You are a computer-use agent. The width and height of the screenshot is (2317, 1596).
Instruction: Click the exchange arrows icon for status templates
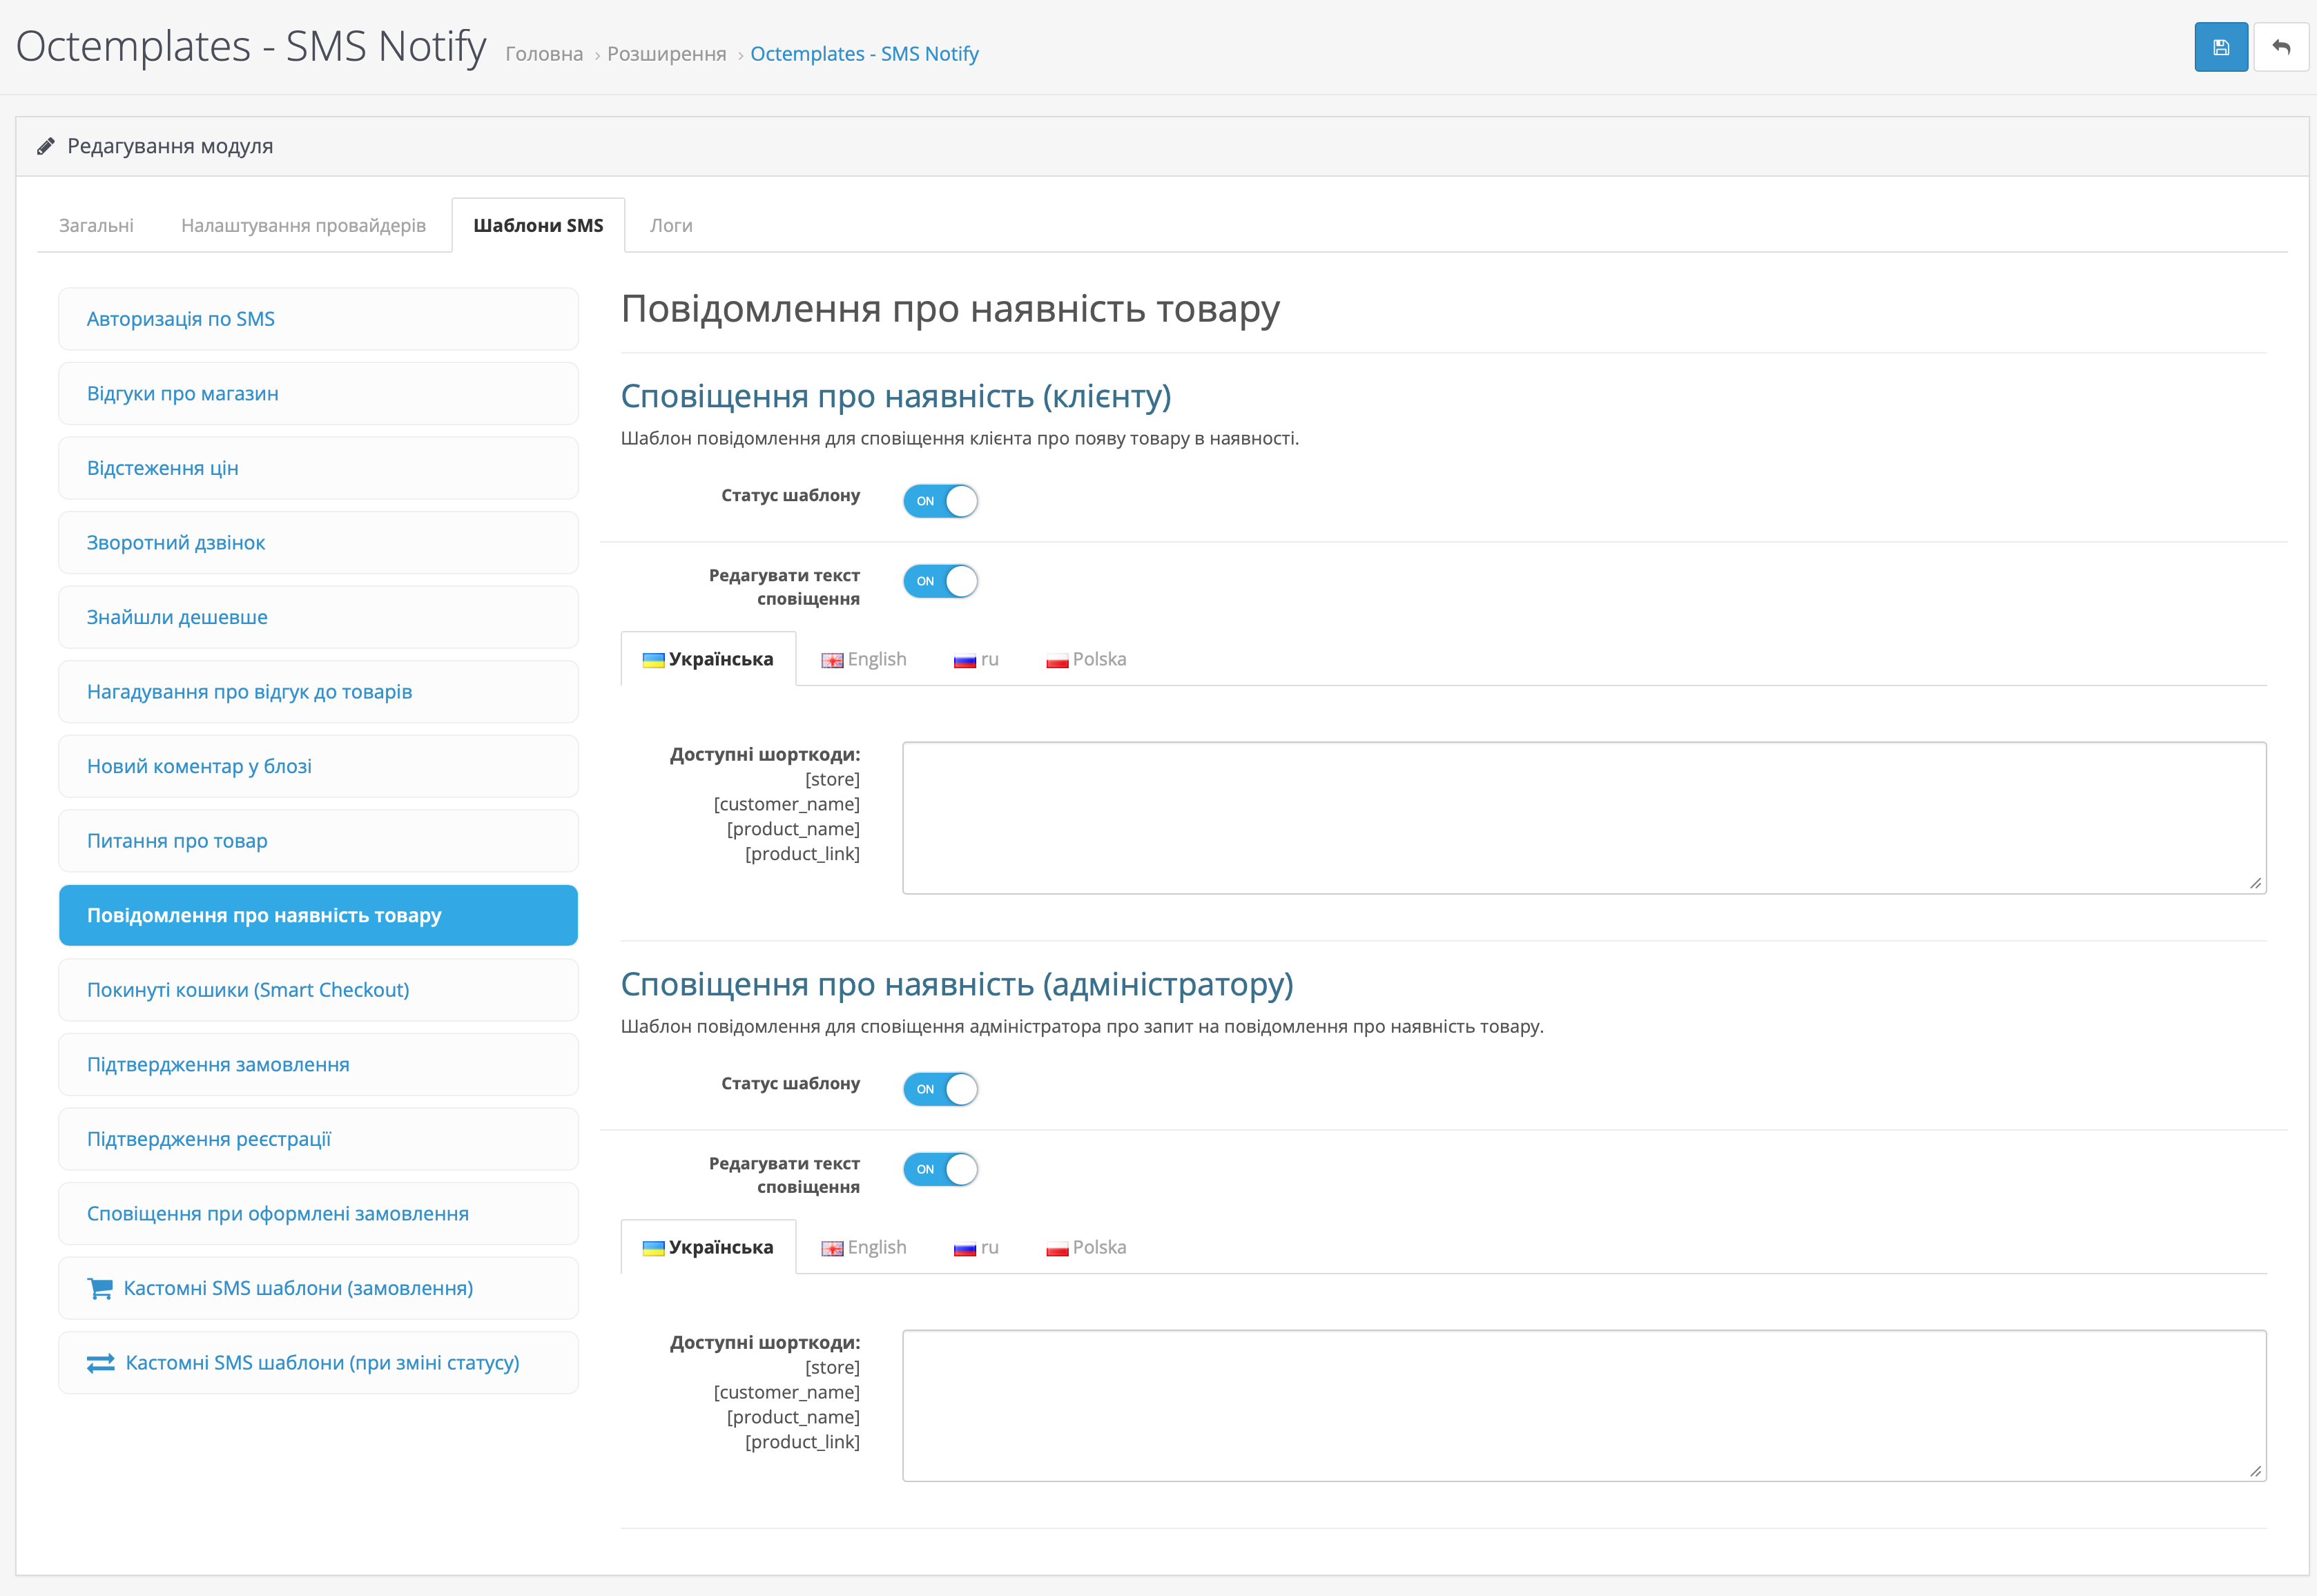pos(100,1363)
